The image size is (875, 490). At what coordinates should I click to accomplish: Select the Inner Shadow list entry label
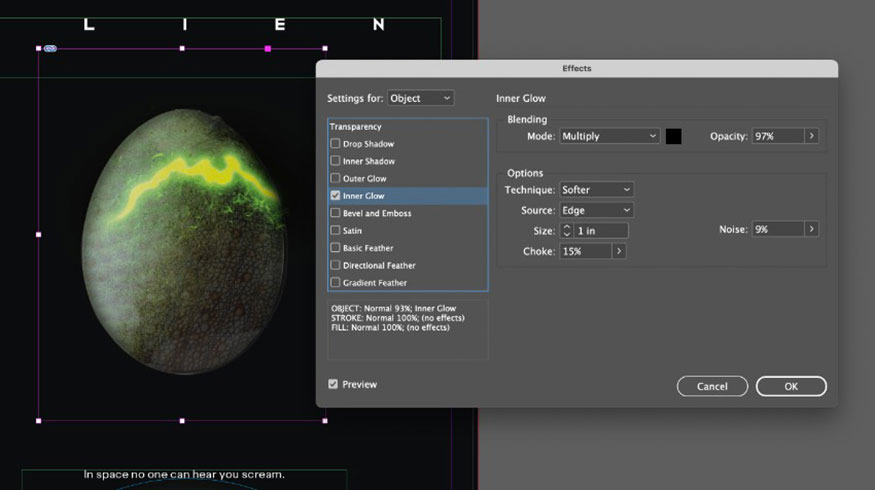(369, 161)
